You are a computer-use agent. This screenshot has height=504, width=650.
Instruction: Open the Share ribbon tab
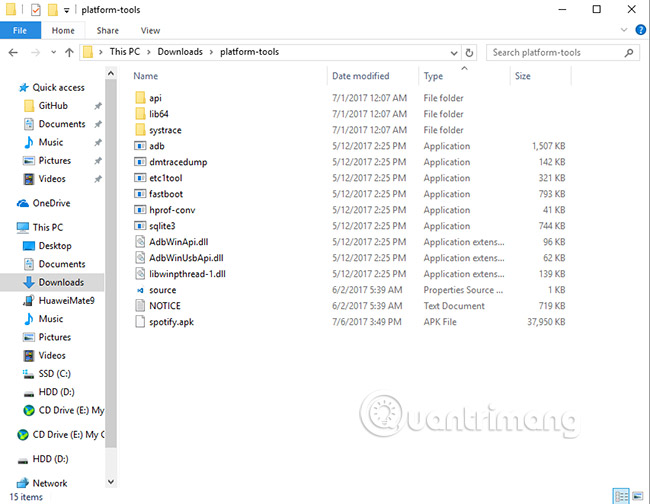pyautogui.click(x=107, y=30)
